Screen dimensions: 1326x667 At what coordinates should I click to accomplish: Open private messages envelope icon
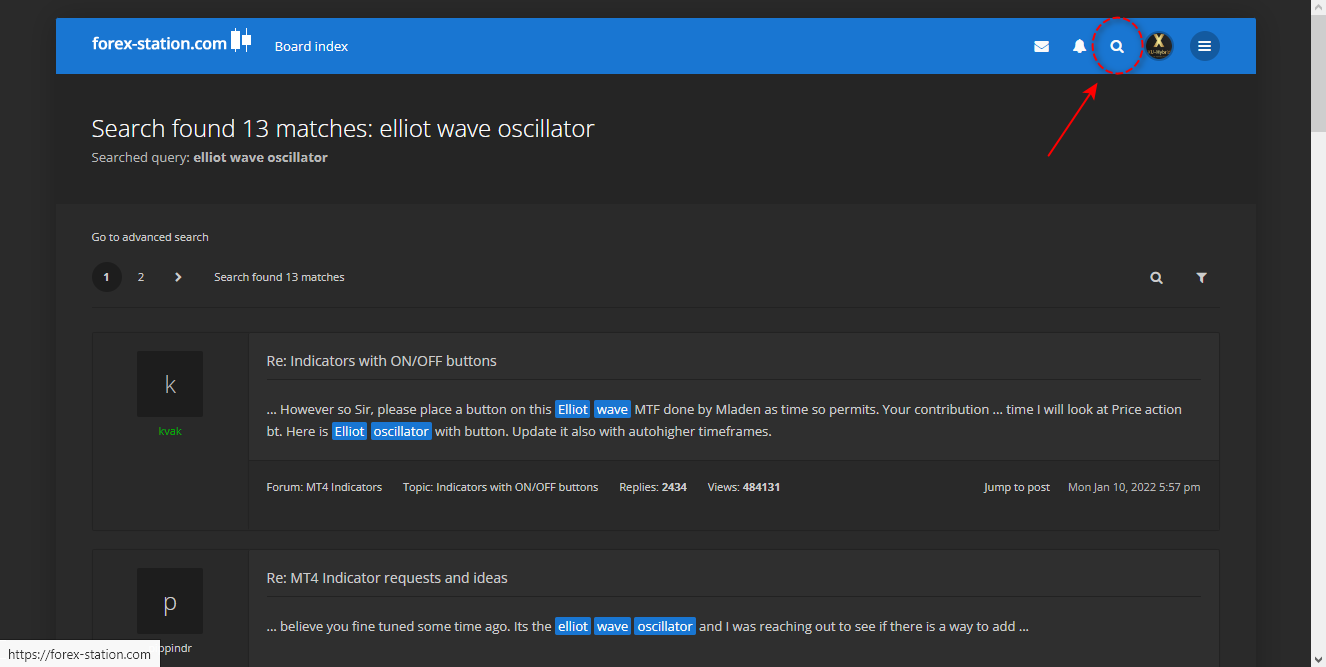click(x=1041, y=46)
